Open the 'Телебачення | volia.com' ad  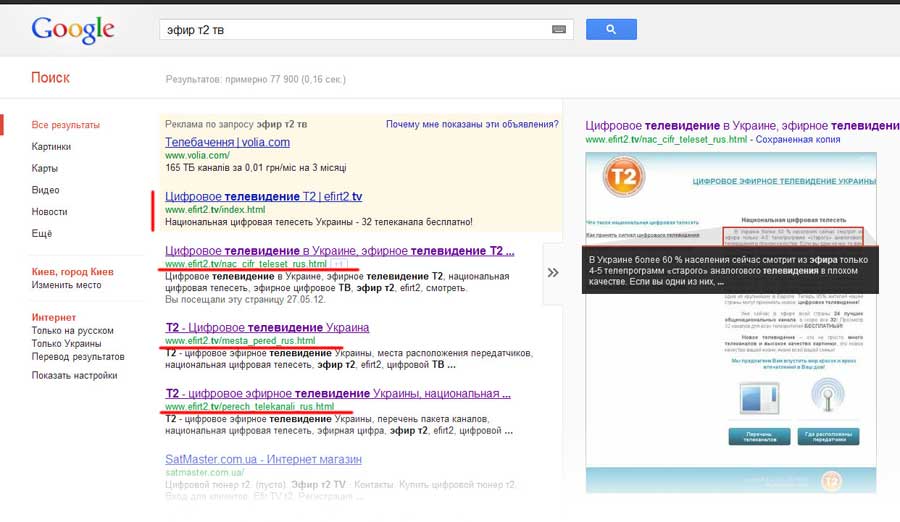tap(227, 142)
